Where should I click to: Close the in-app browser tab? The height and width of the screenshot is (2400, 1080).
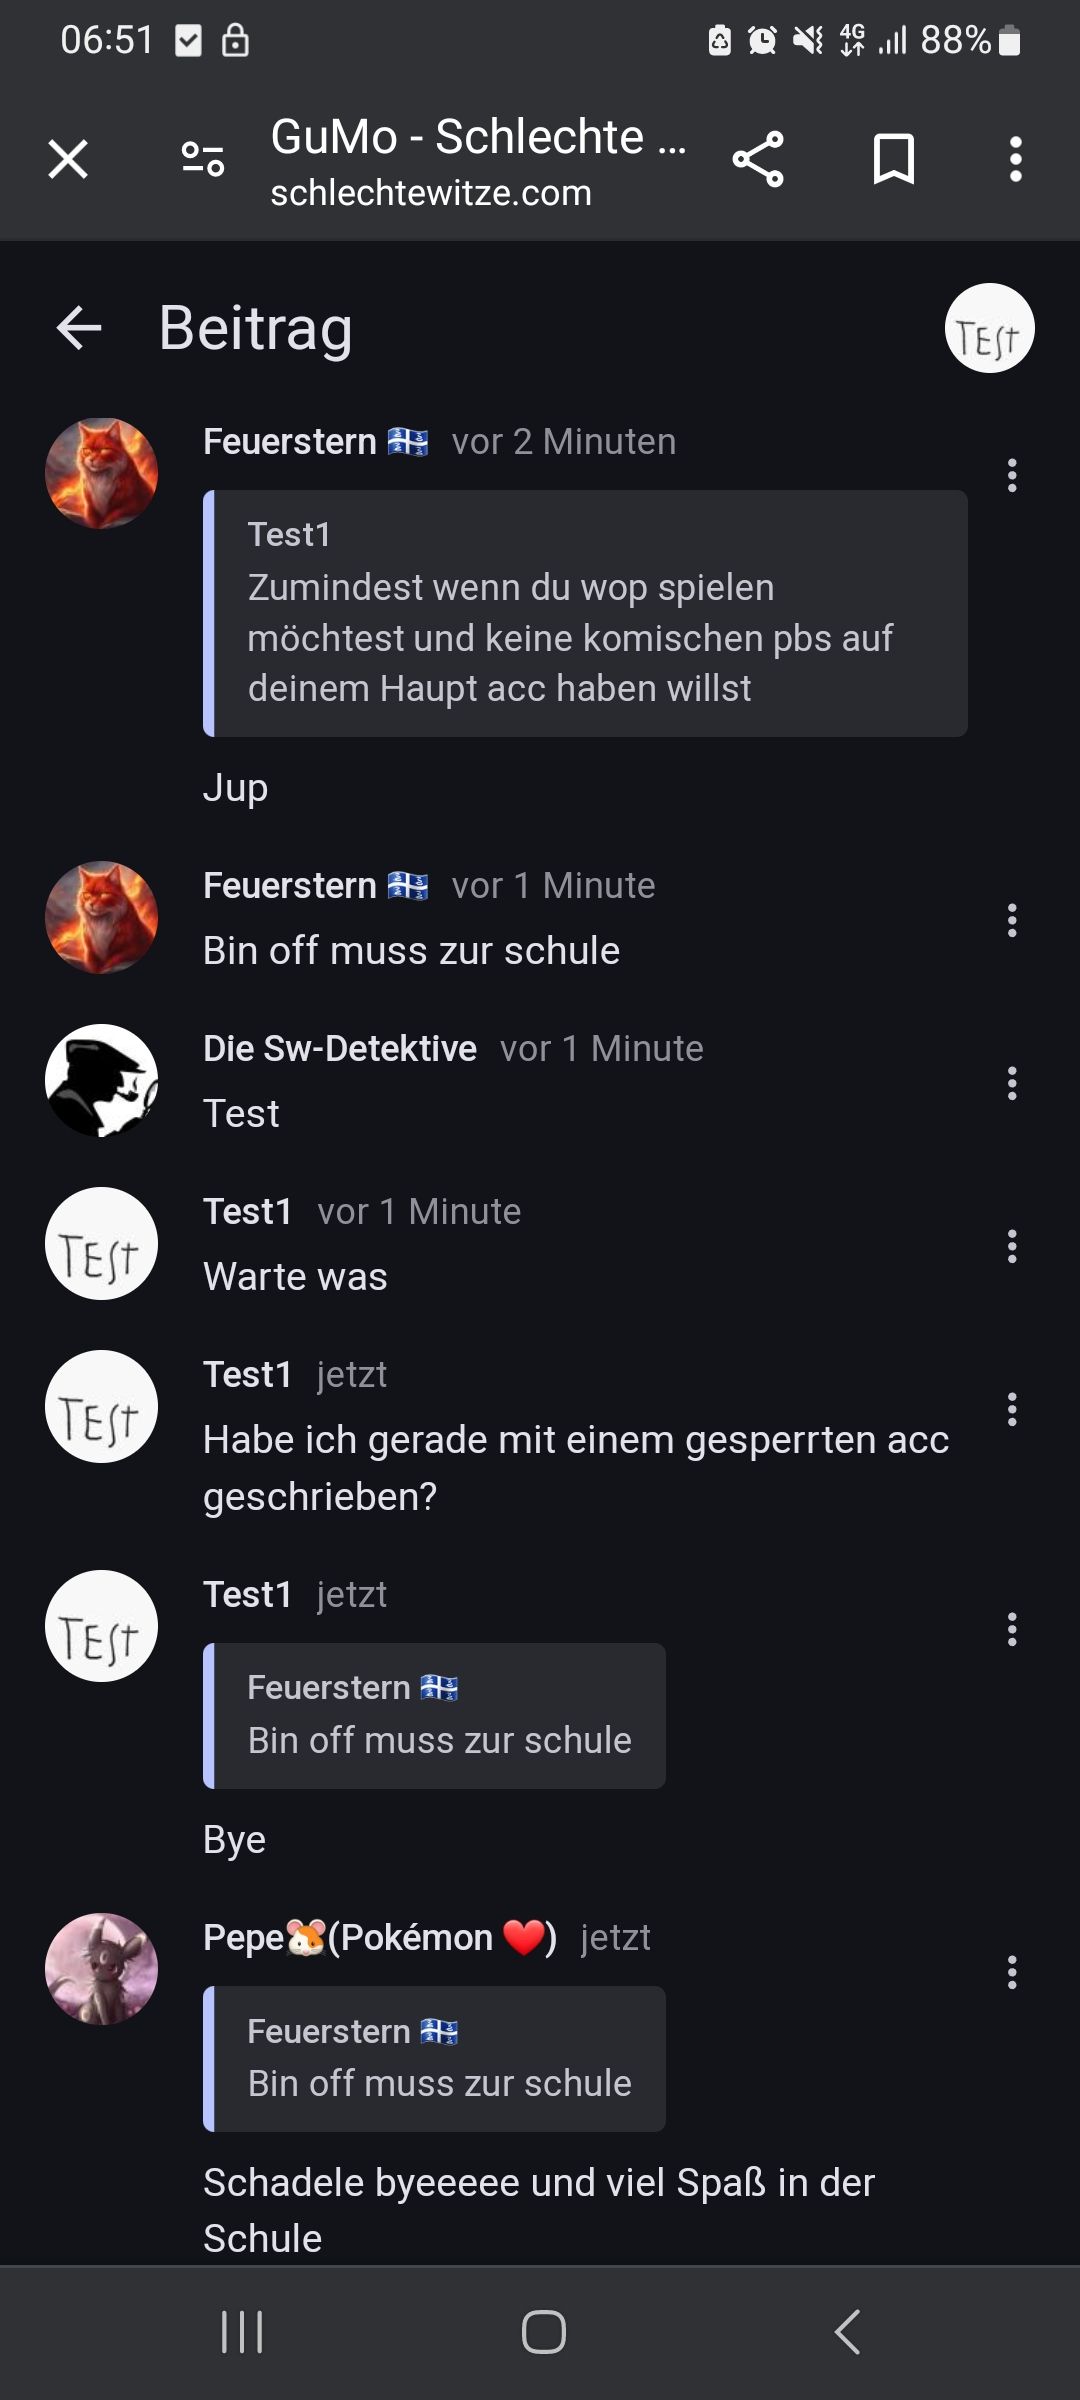tap(68, 159)
